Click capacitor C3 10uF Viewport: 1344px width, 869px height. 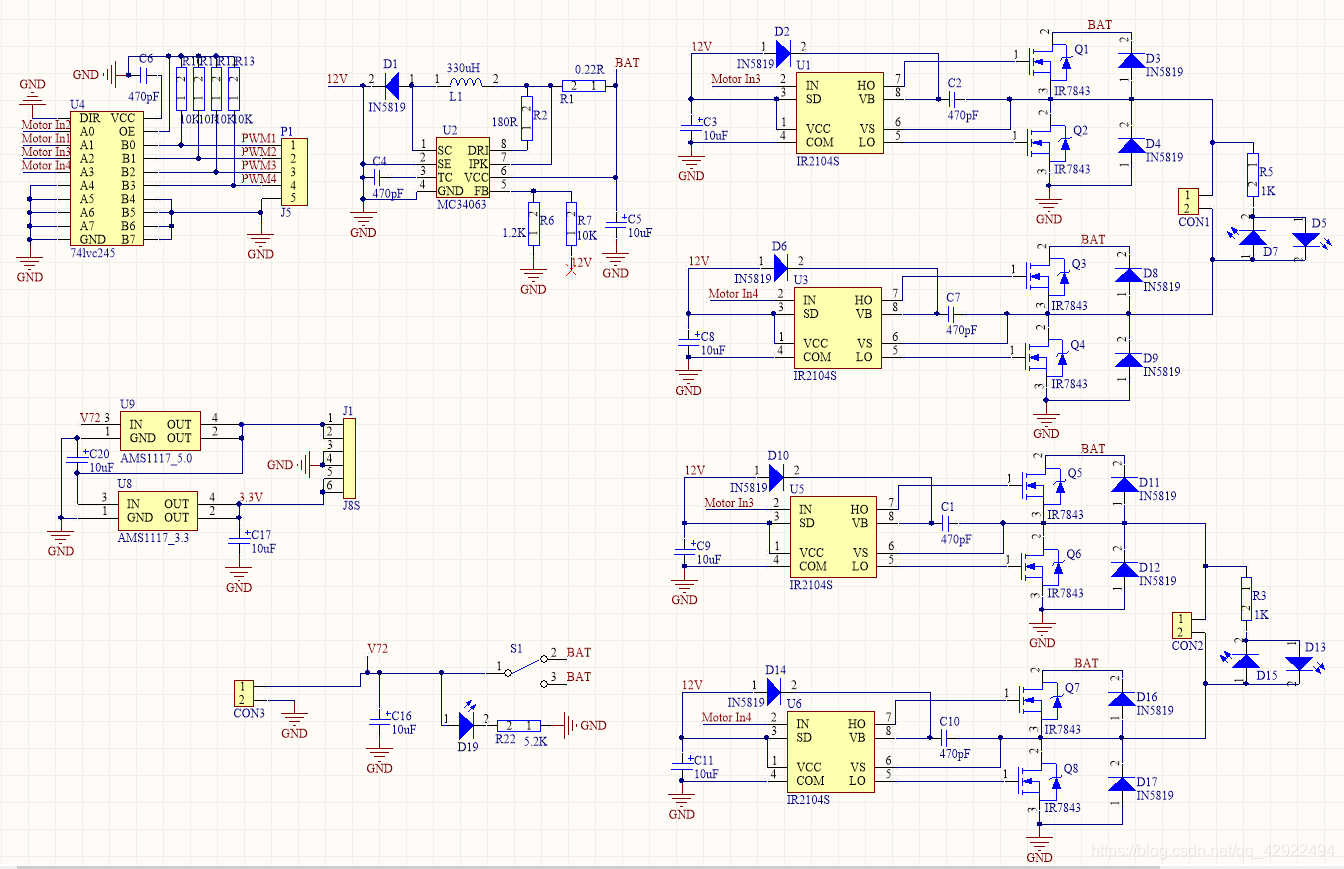pos(691,128)
